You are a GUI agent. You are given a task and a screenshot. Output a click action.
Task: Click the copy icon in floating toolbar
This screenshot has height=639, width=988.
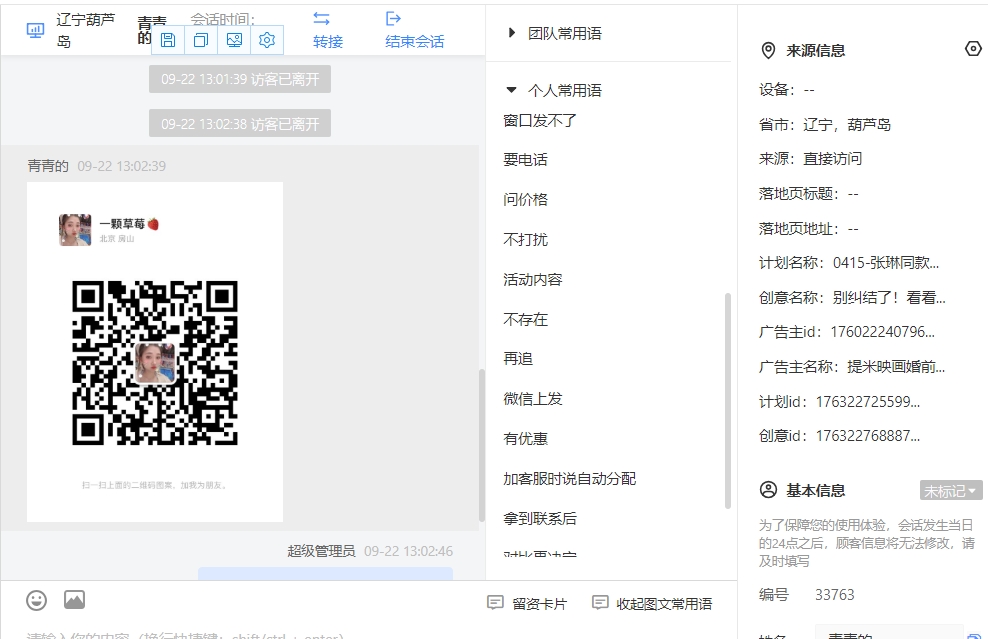(x=200, y=40)
